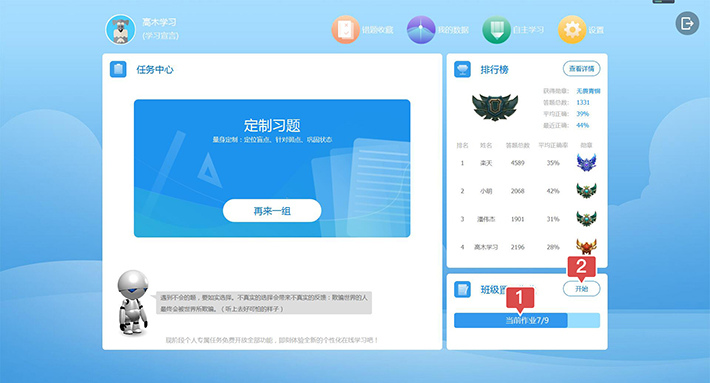Click 排行榜 panel title

[x=494, y=70]
